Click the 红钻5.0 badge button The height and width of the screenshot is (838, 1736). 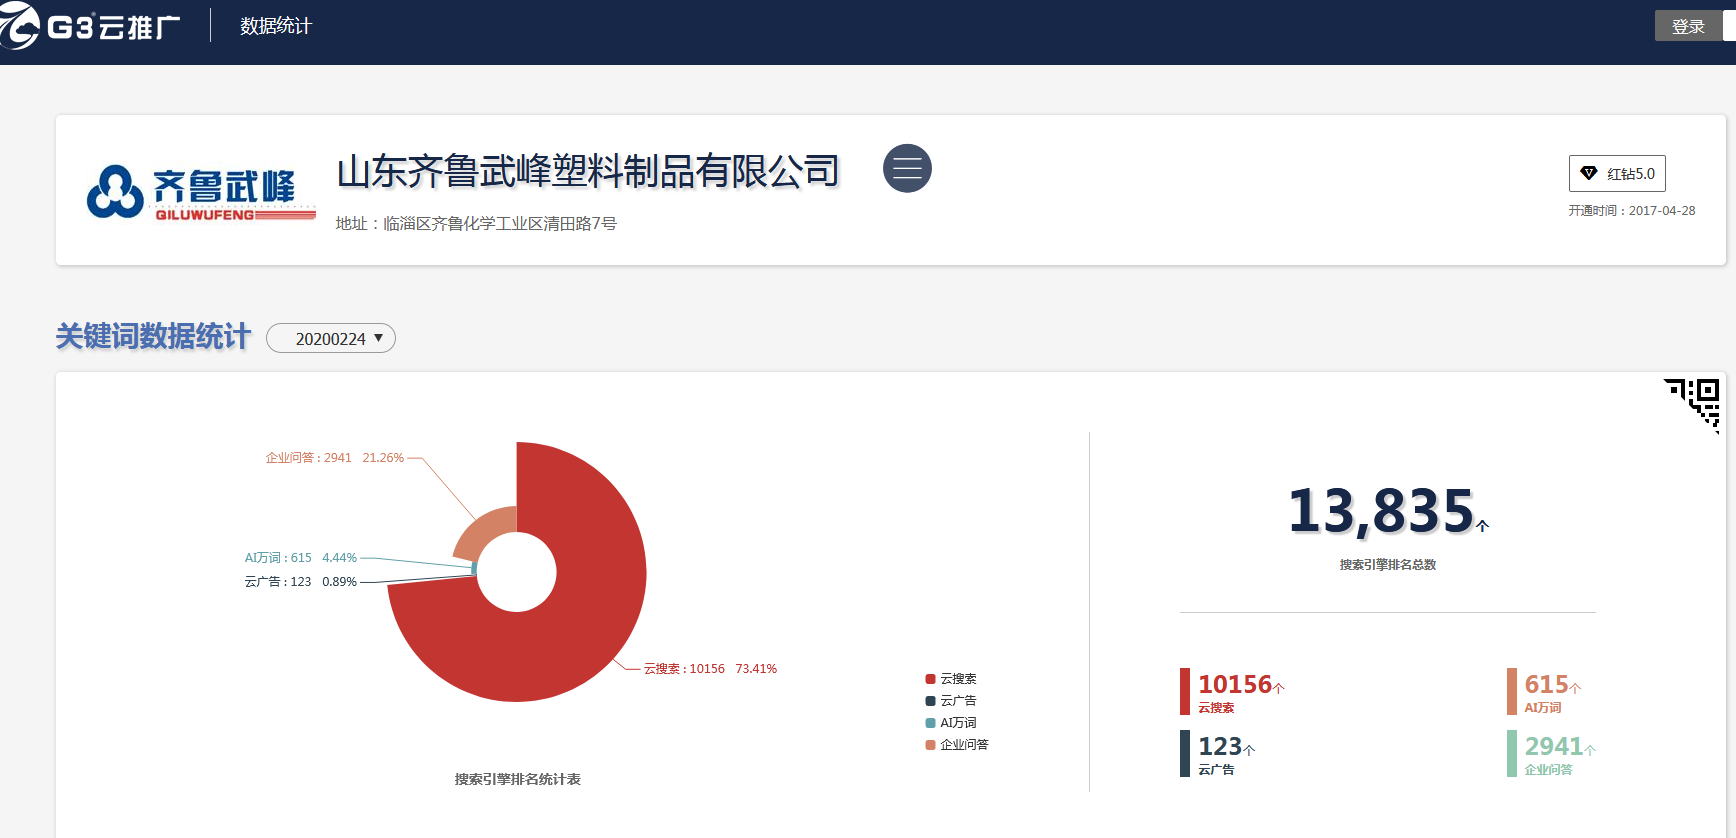point(1617,173)
